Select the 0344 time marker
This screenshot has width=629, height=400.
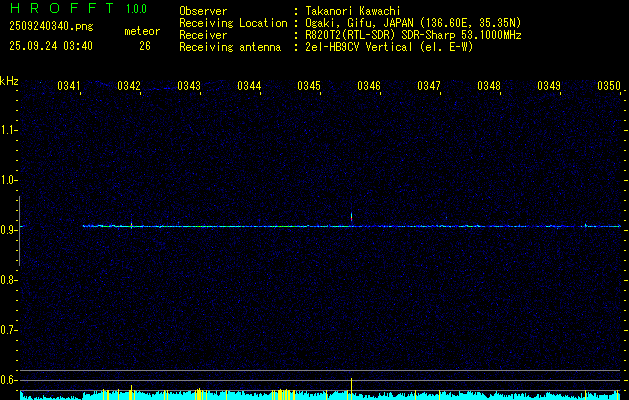(x=249, y=86)
